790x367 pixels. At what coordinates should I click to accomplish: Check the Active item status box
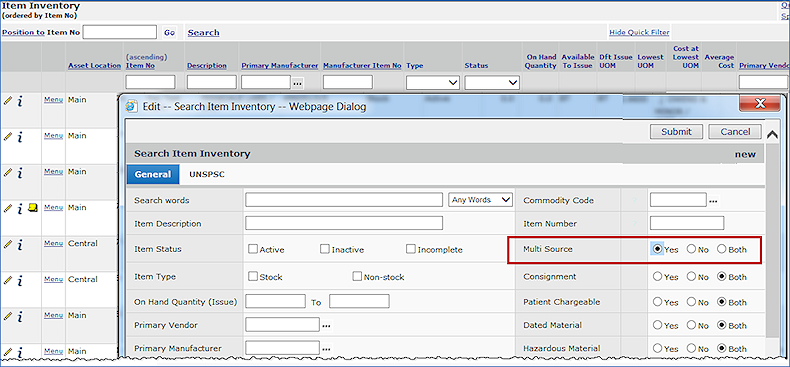pos(253,249)
